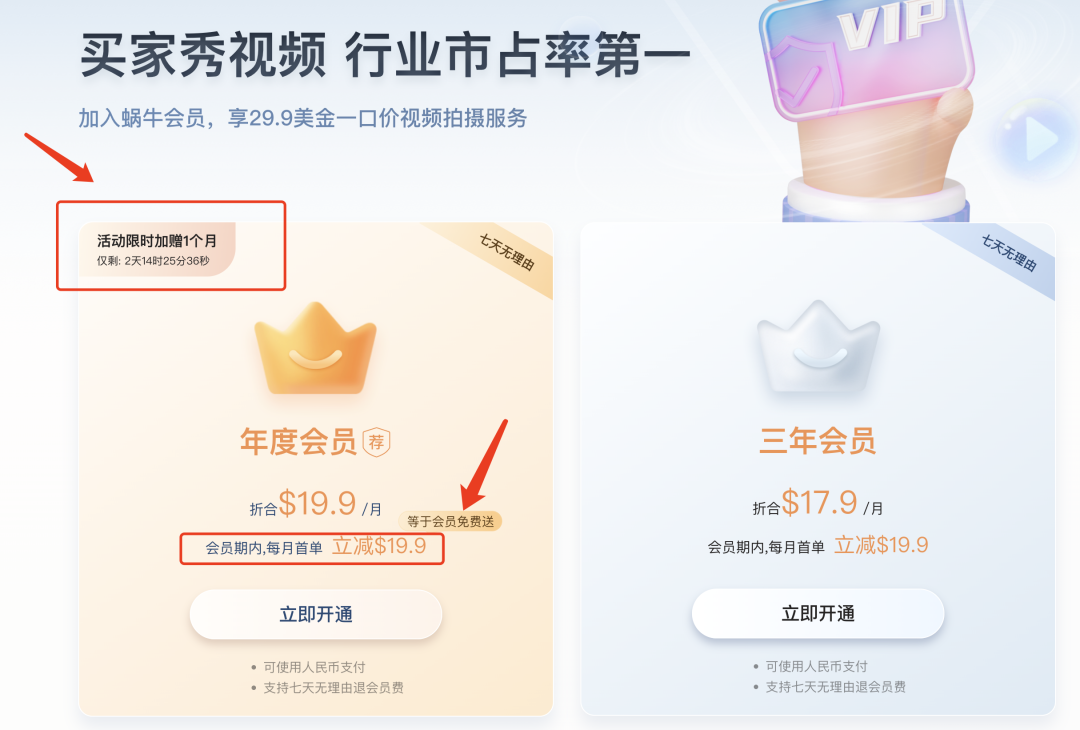Click 支持七天无理由退会员费 in the annual card

click(x=333, y=688)
